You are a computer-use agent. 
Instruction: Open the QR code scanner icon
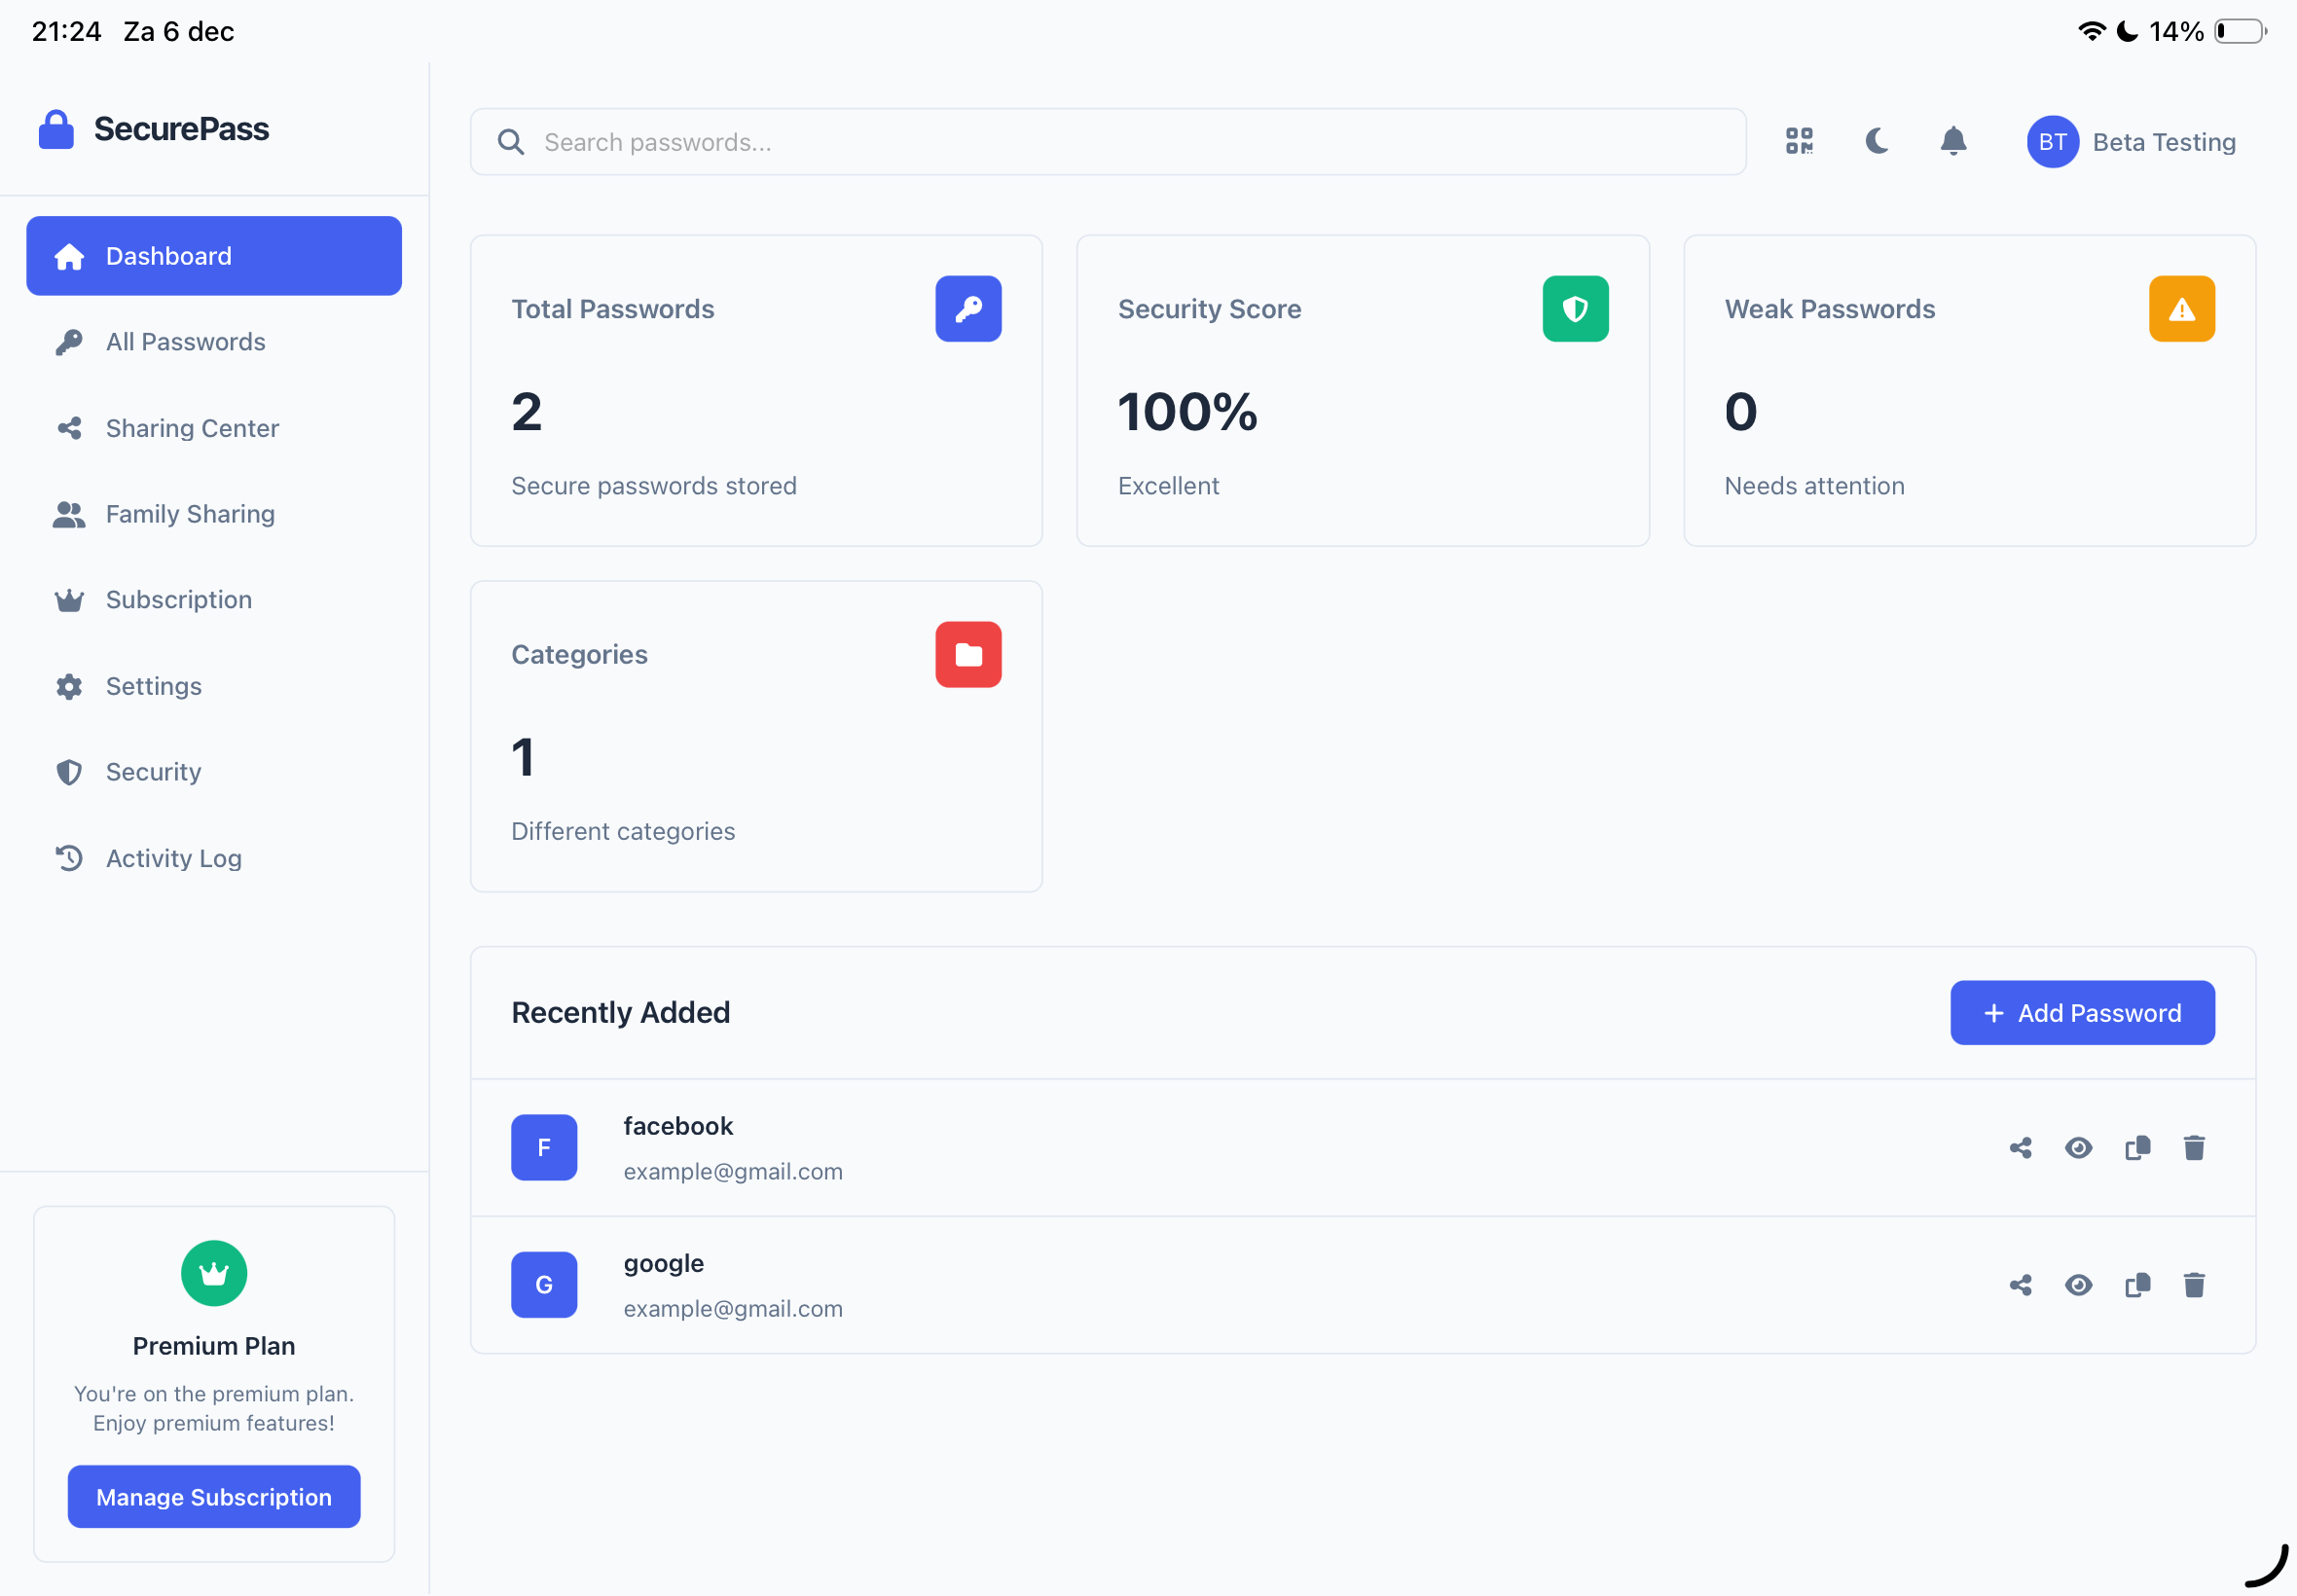coord(1799,141)
